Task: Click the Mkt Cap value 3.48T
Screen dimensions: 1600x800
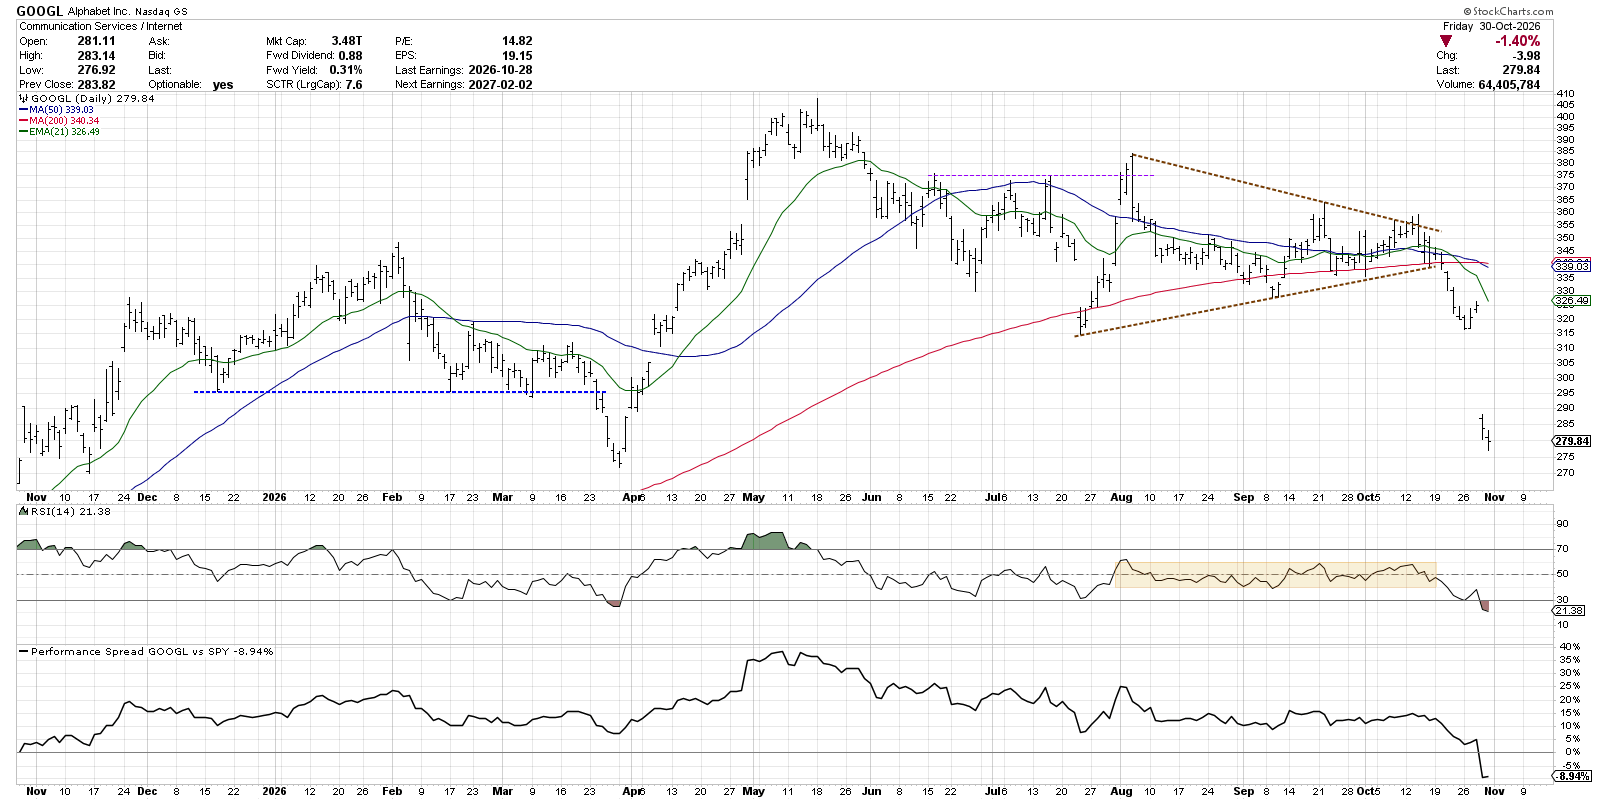Action: click(x=347, y=41)
